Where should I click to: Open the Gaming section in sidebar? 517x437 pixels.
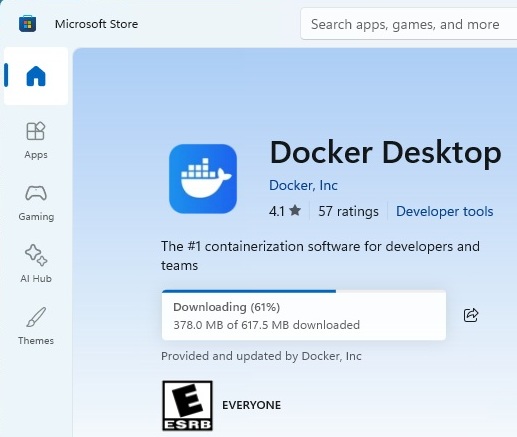(x=36, y=203)
